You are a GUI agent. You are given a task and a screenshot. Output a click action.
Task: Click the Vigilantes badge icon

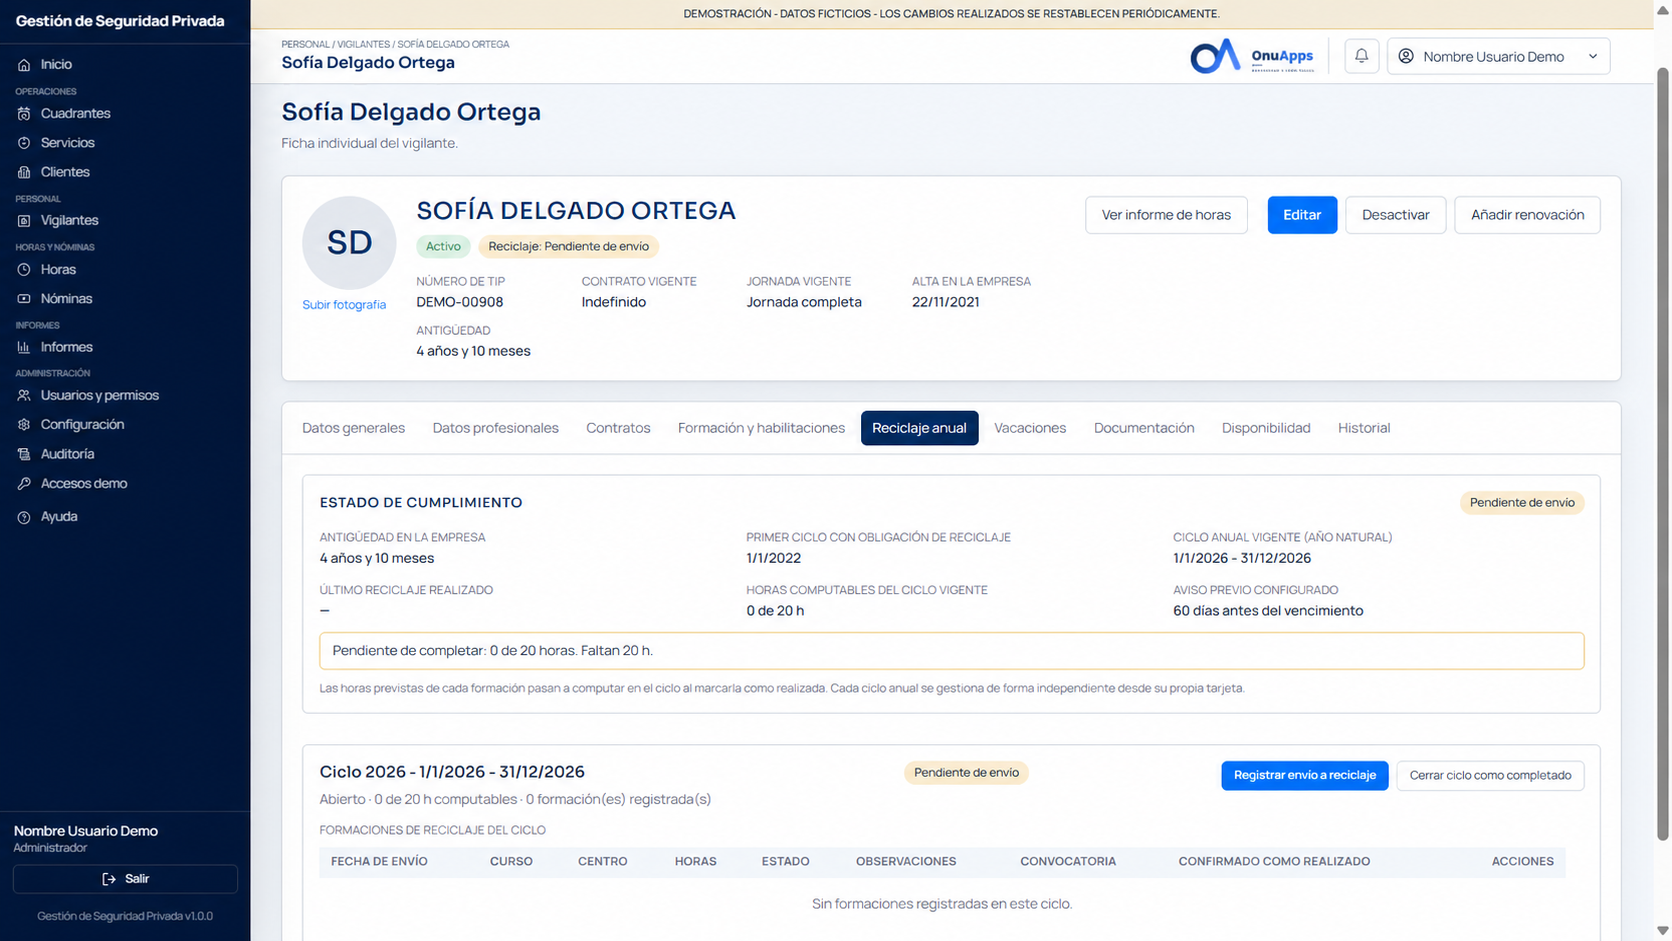[x=24, y=220]
